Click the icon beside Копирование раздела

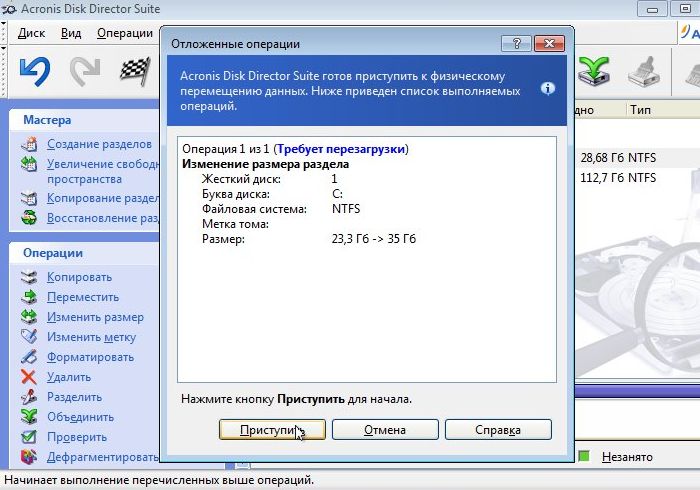point(29,198)
